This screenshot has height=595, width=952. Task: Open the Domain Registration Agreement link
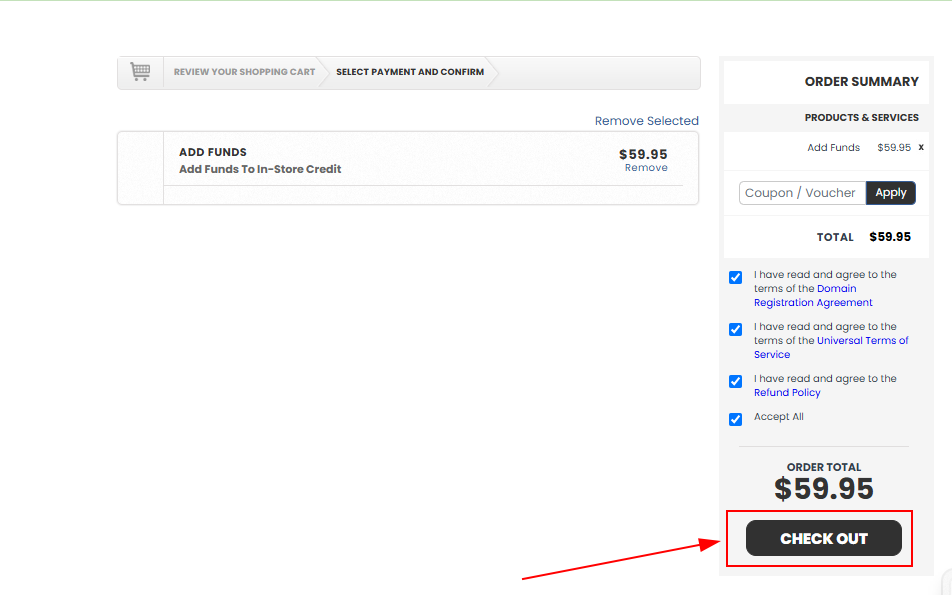pyautogui.click(x=813, y=296)
